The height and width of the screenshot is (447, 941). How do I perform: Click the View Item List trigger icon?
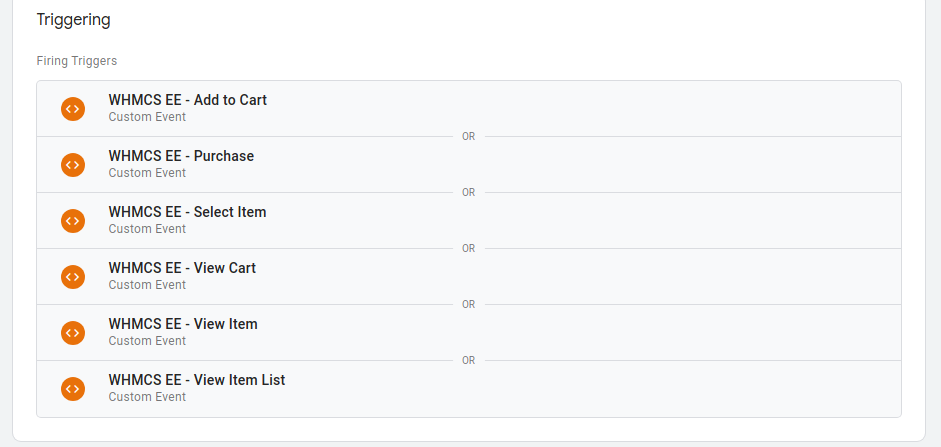tap(73, 388)
